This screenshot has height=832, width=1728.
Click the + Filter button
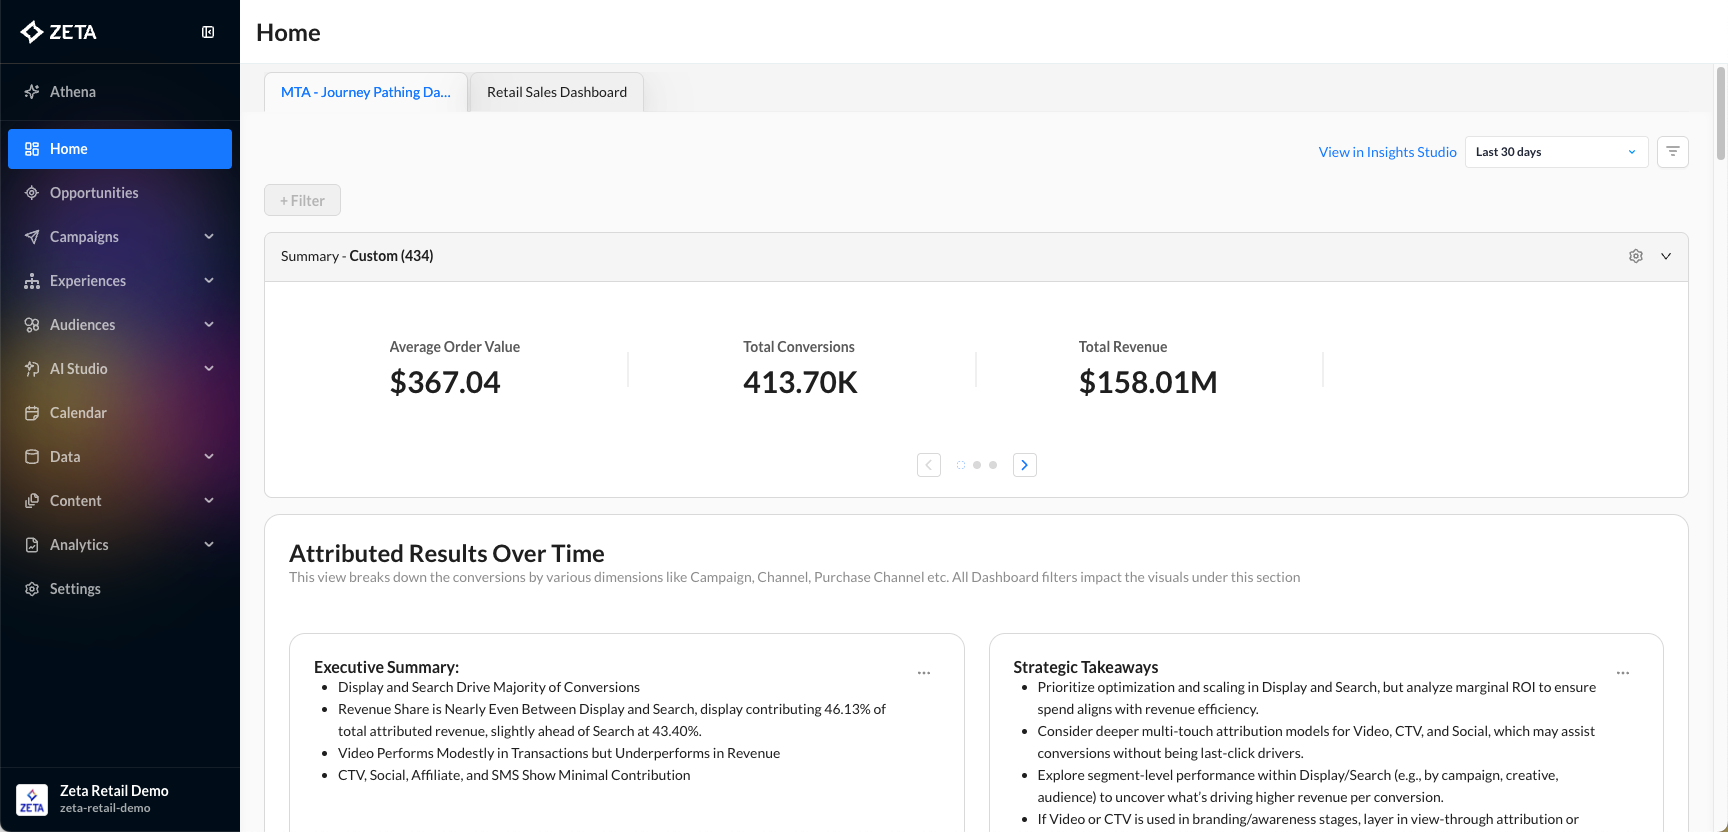pos(302,200)
